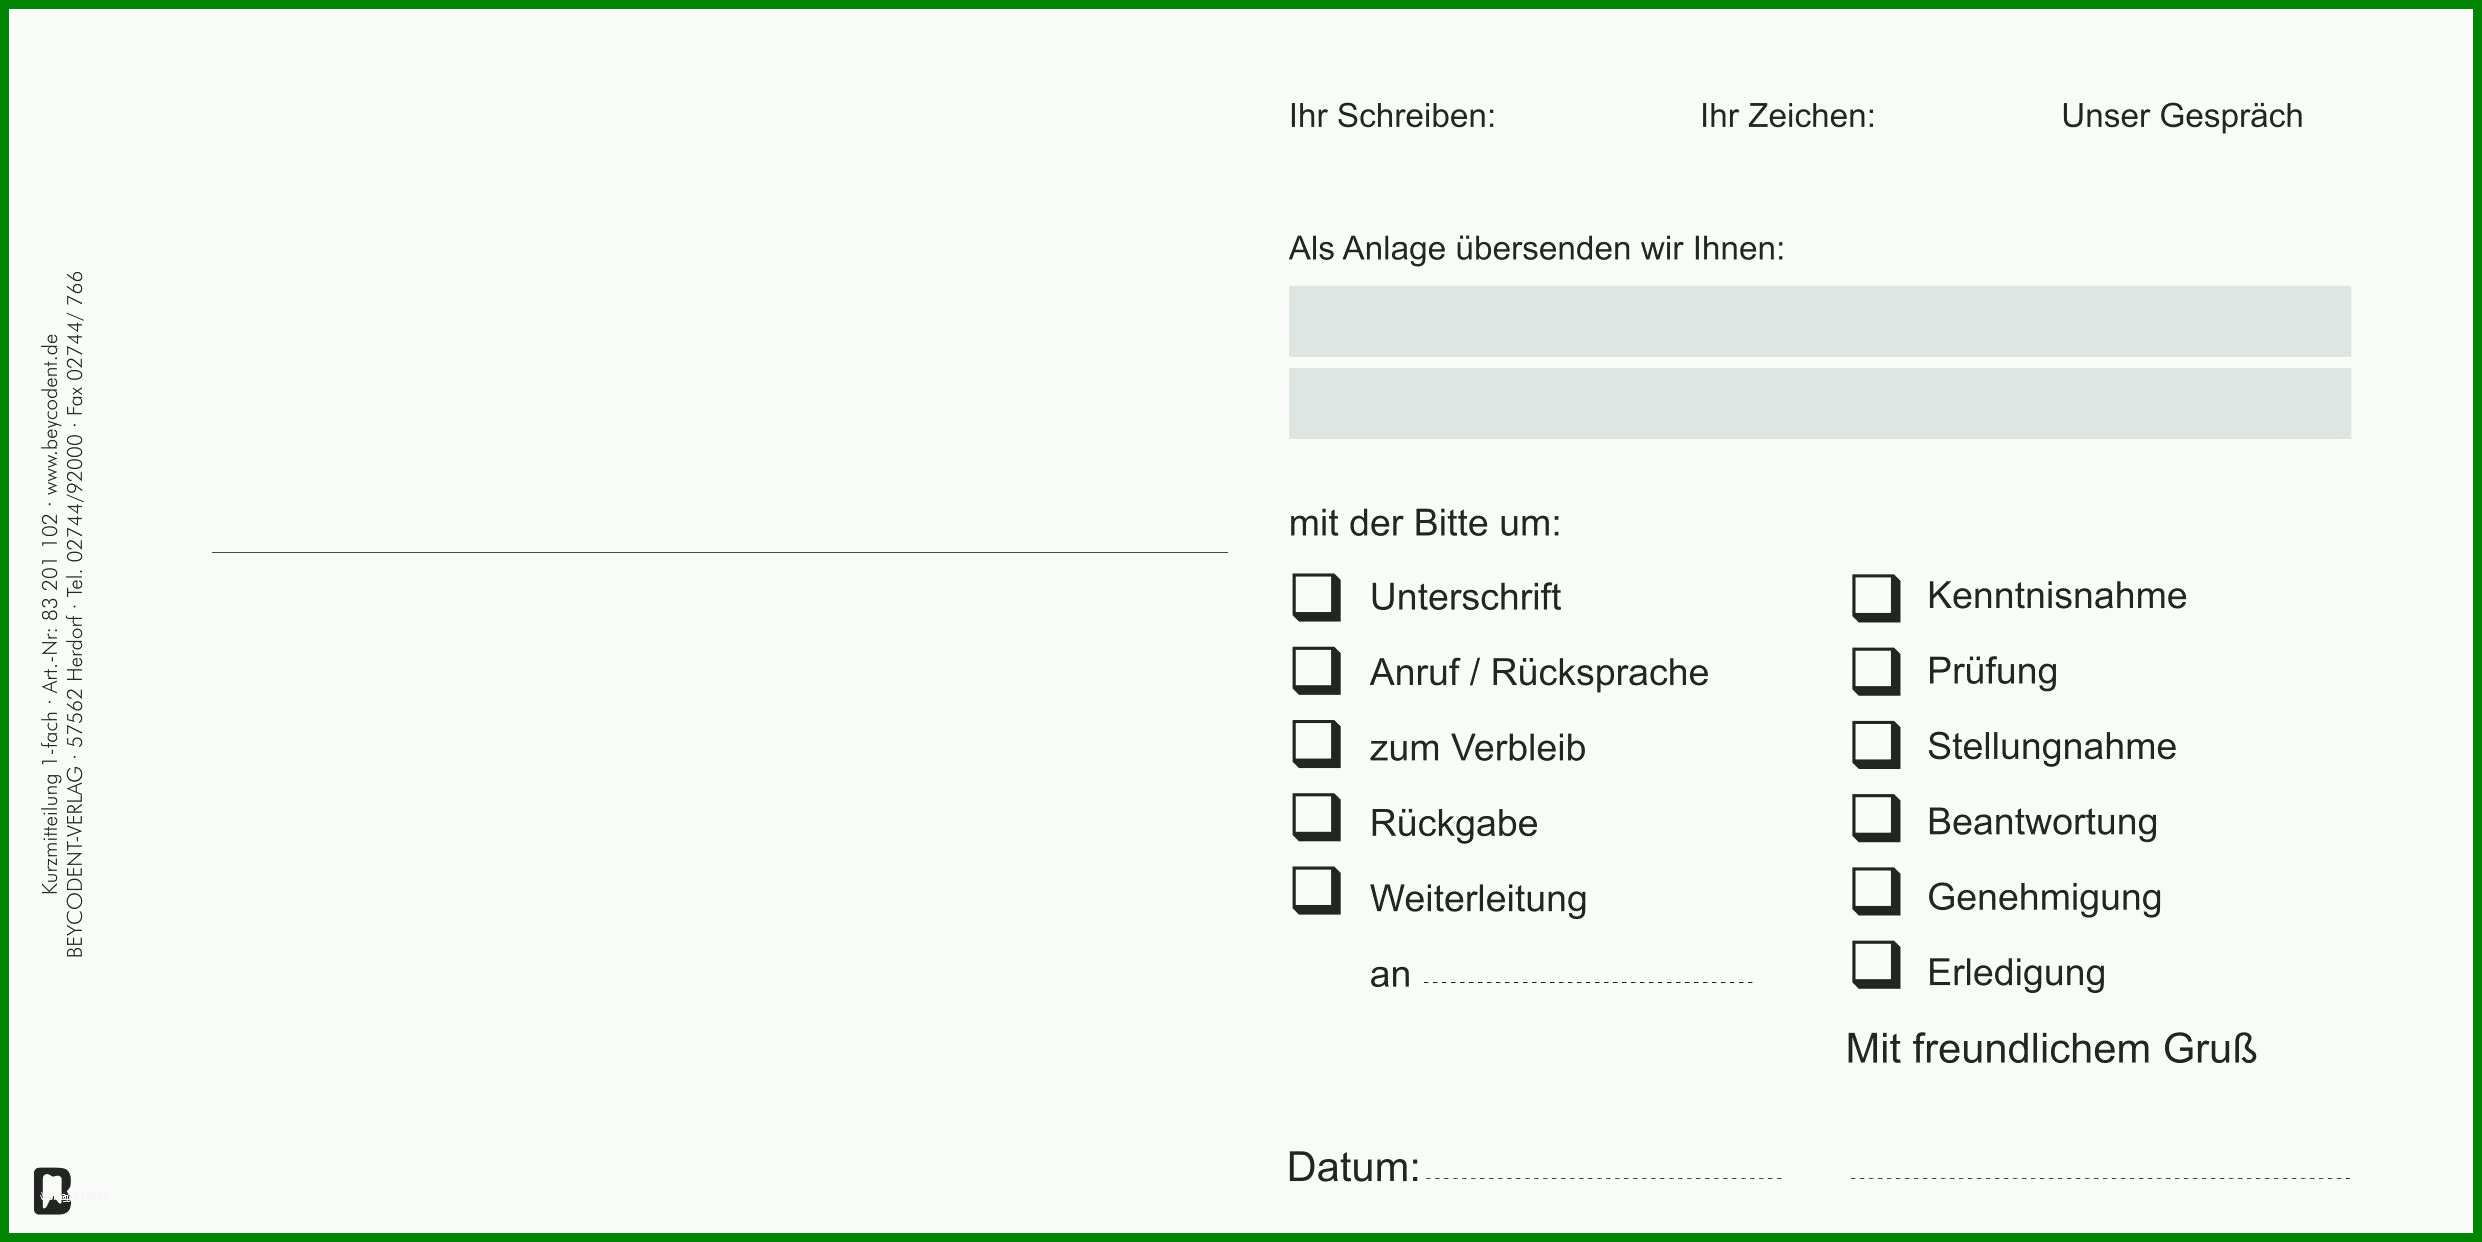The height and width of the screenshot is (1242, 2482).
Task: Click the Beycodent tooth logo icon
Action: [x=52, y=1190]
